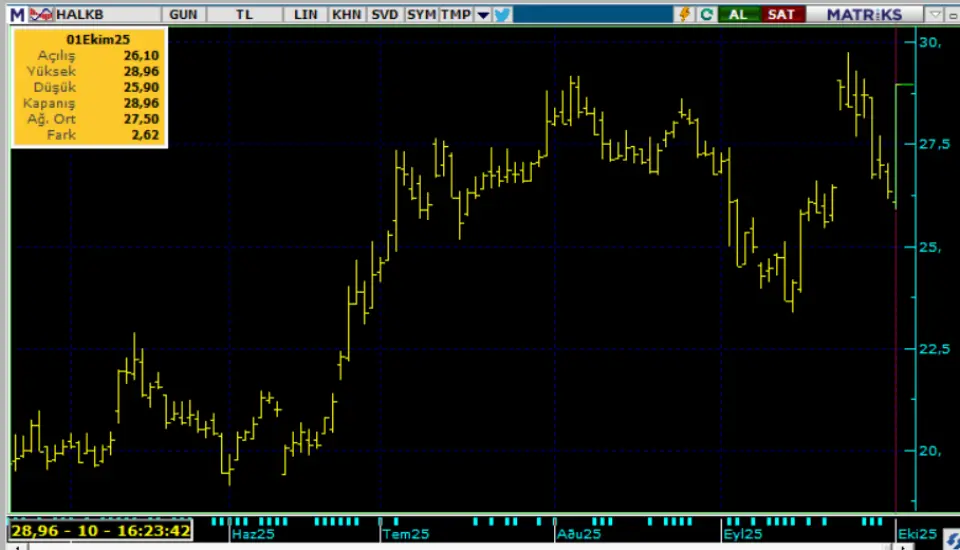
Task: Open the window options triangle menu
Action: 934,14
